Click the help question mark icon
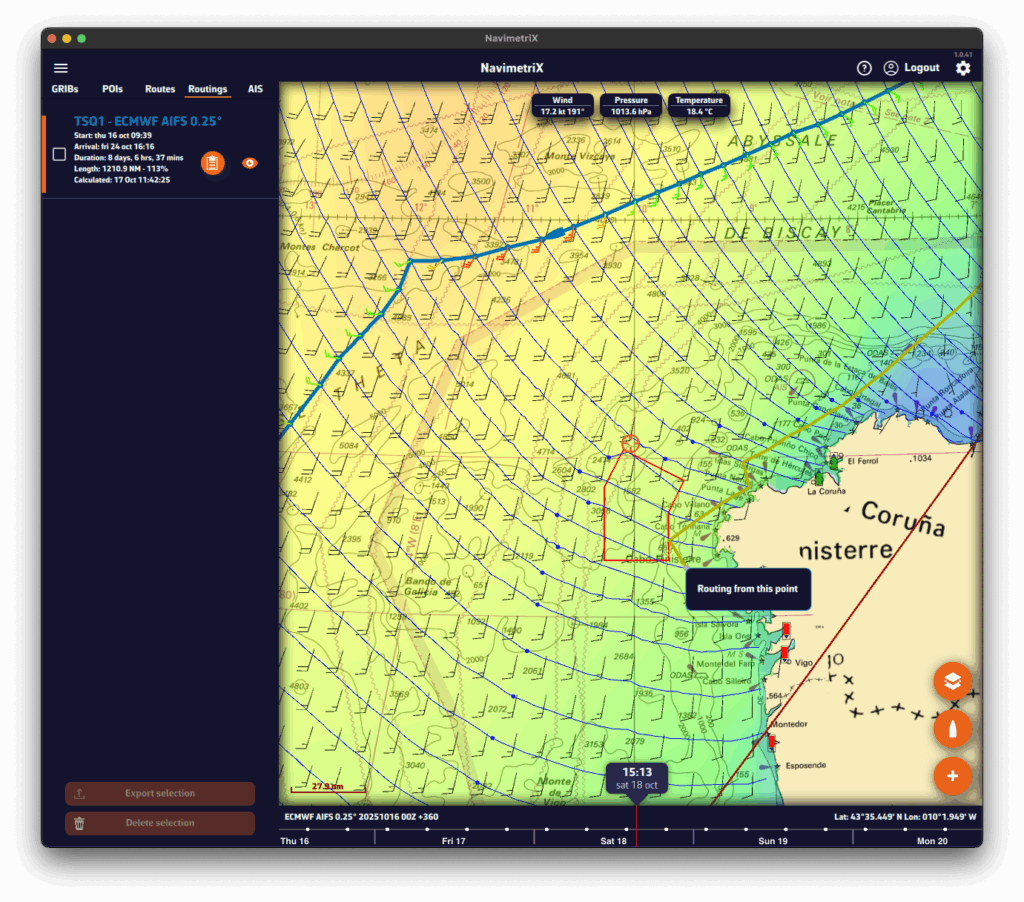Screen dimensions: 1024x902 [864, 68]
